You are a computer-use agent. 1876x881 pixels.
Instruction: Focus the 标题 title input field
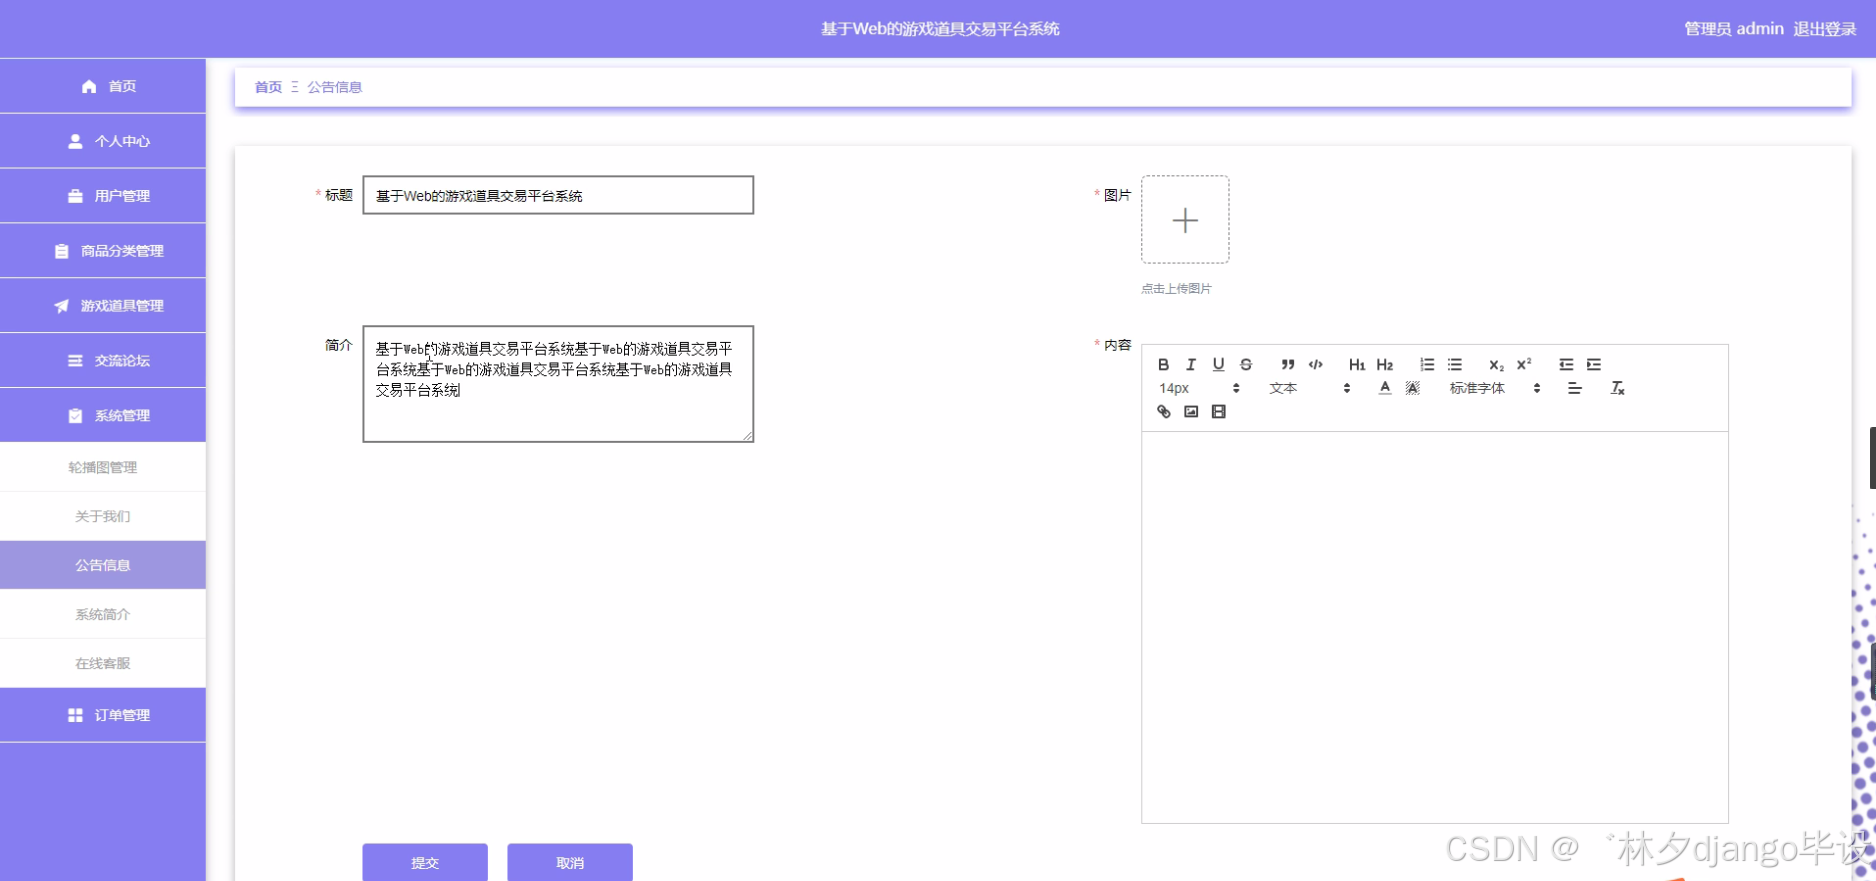(x=558, y=195)
